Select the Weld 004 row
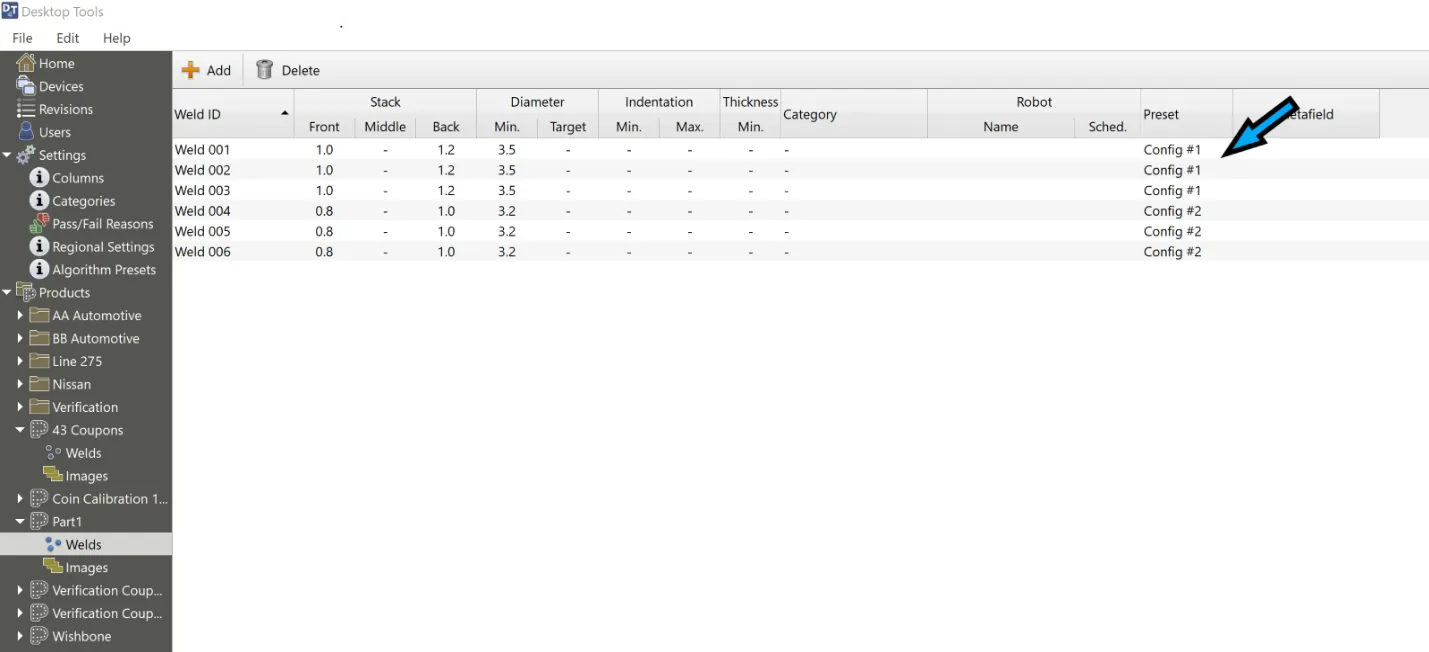The image size is (1429, 652). [x=203, y=211]
